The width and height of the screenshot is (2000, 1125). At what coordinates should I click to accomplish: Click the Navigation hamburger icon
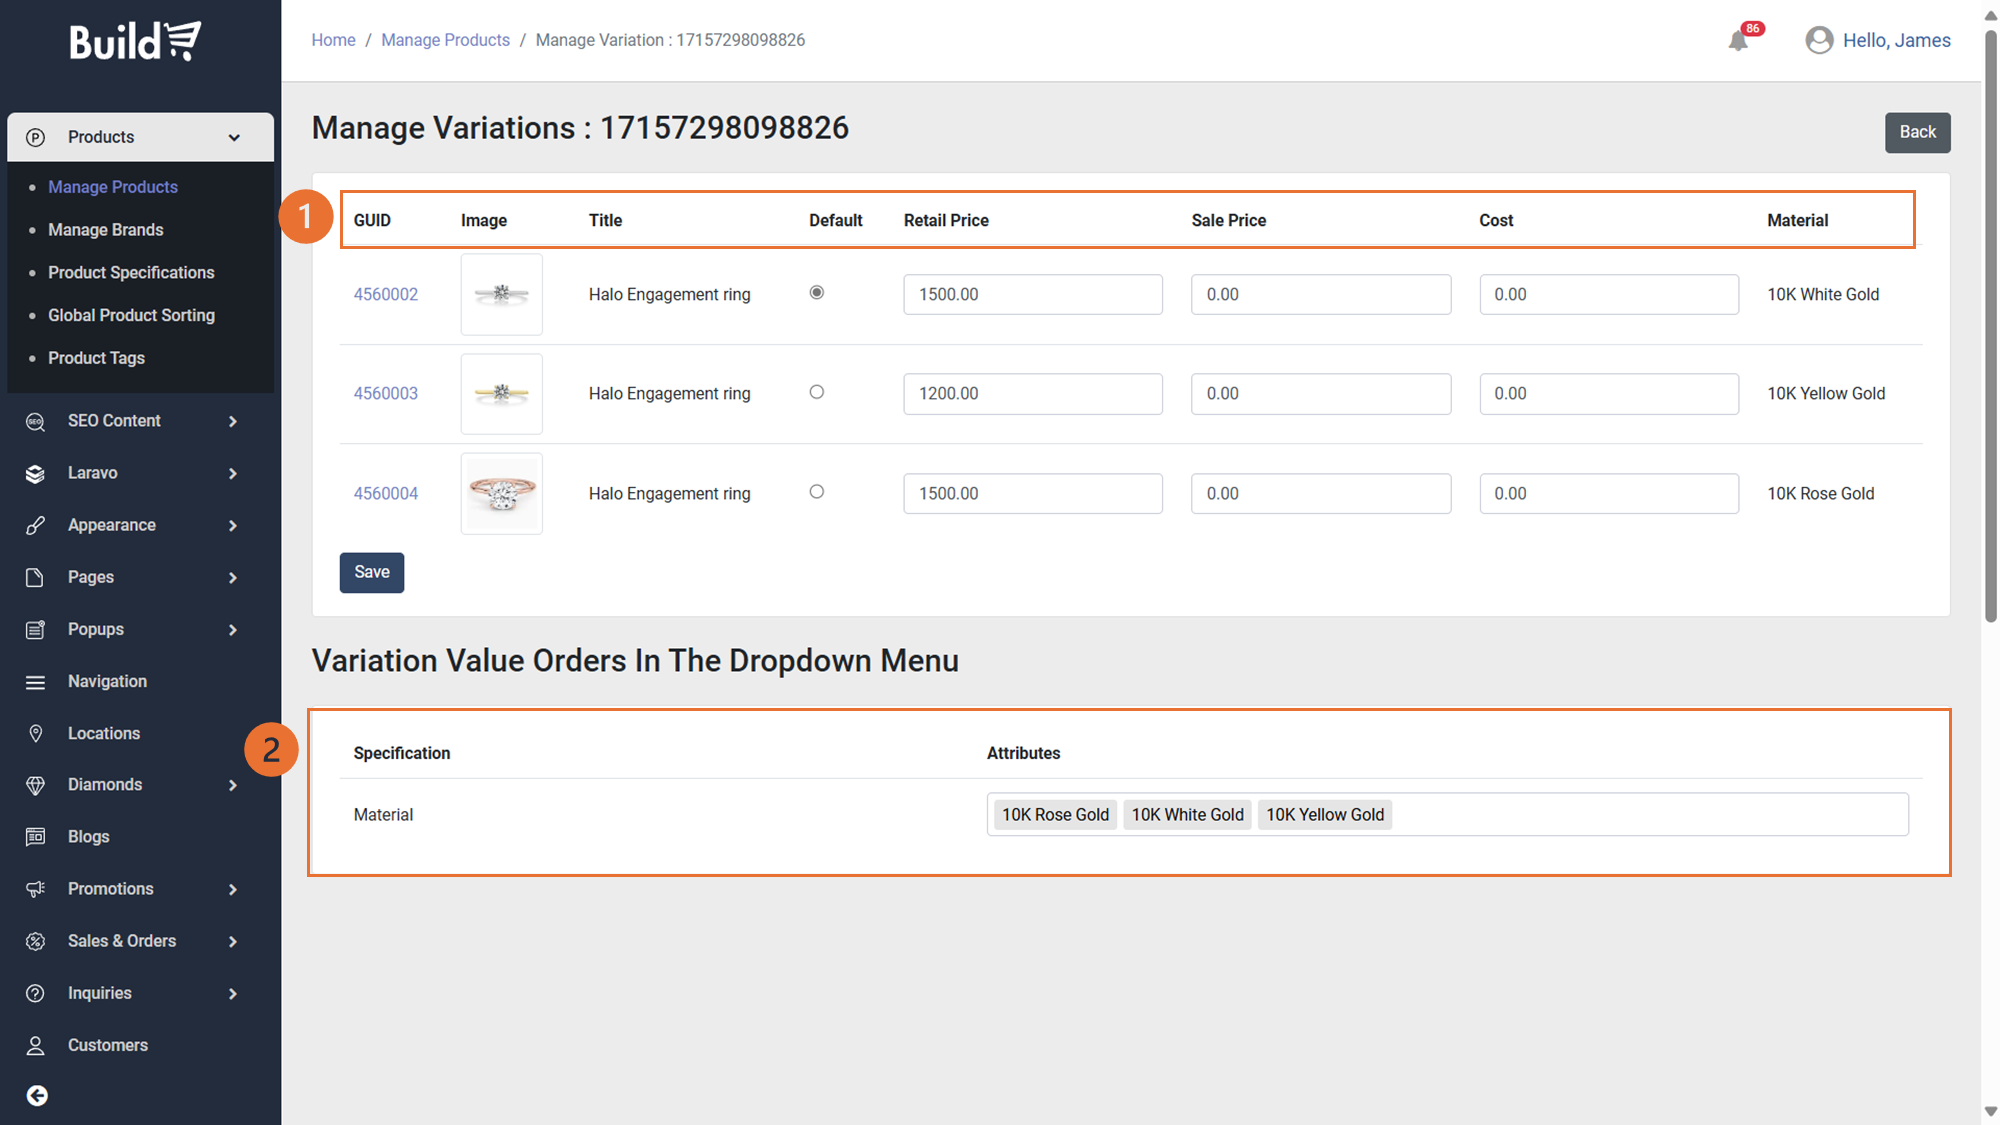pyautogui.click(x=35, y=682)
